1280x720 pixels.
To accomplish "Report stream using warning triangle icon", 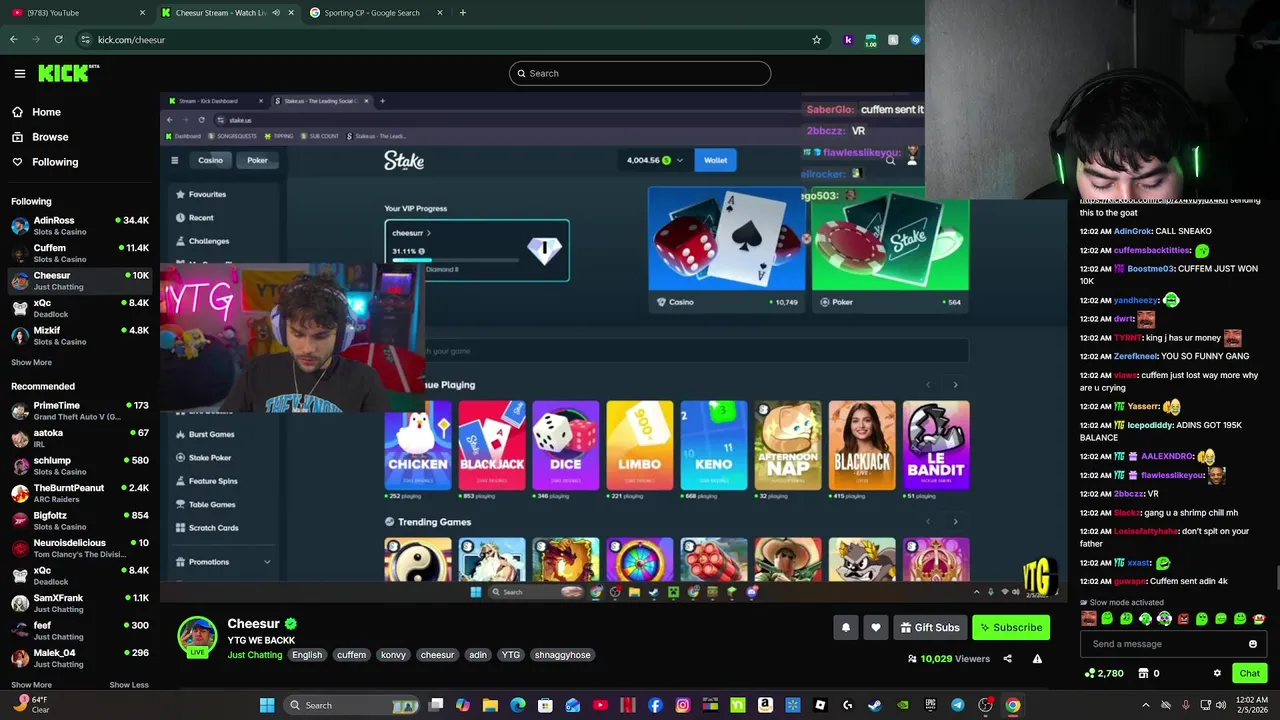I will point(1037,659).
